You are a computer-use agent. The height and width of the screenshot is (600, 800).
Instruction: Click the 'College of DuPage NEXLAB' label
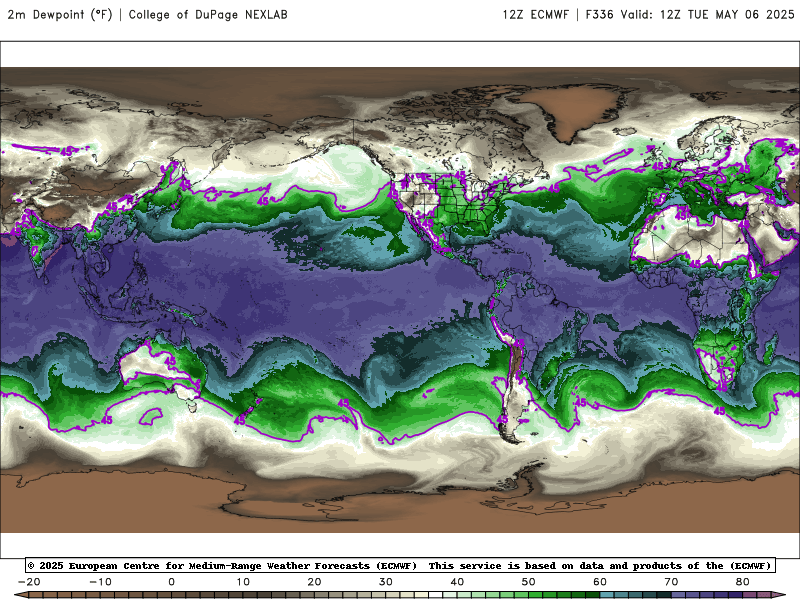pos(208,14)
